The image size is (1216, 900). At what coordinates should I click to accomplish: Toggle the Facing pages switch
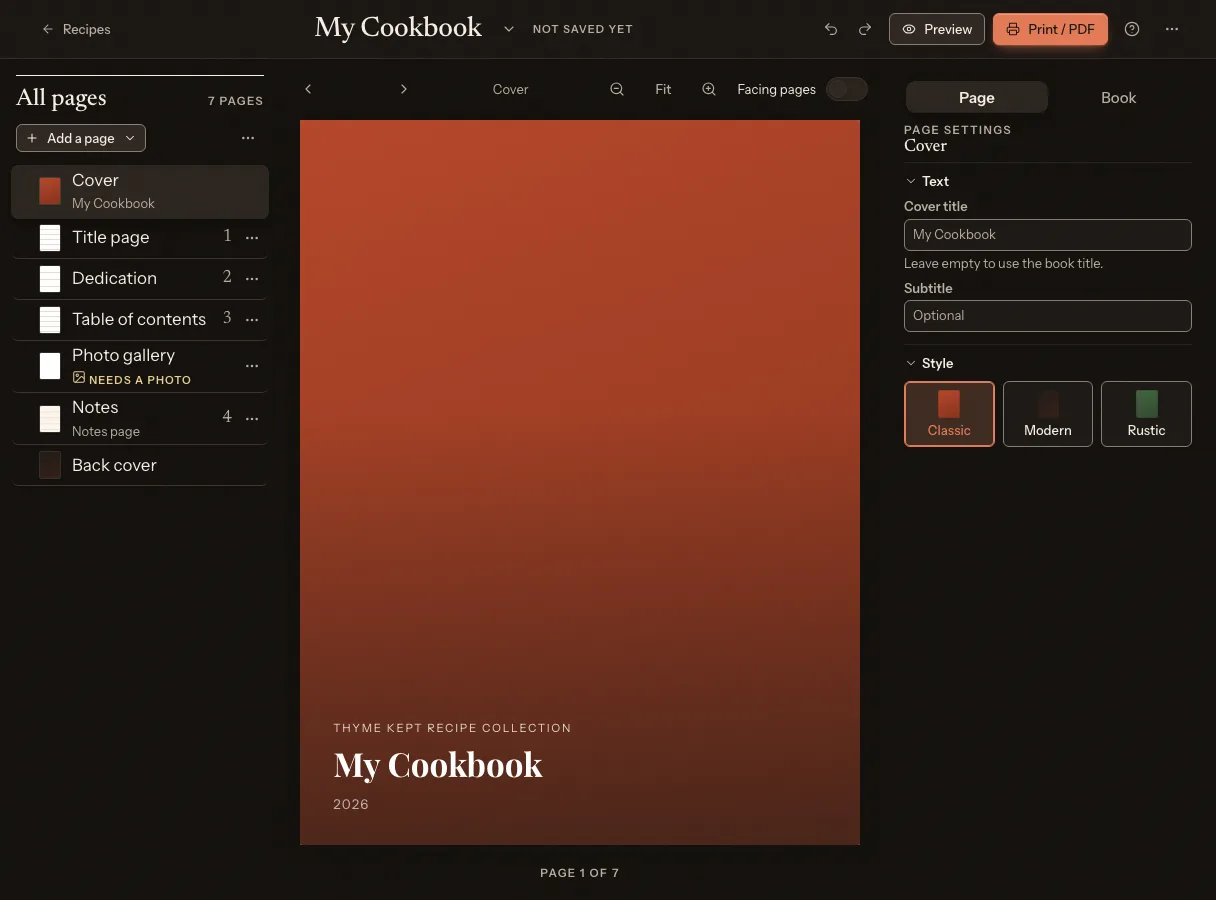(x=846, y=89)
